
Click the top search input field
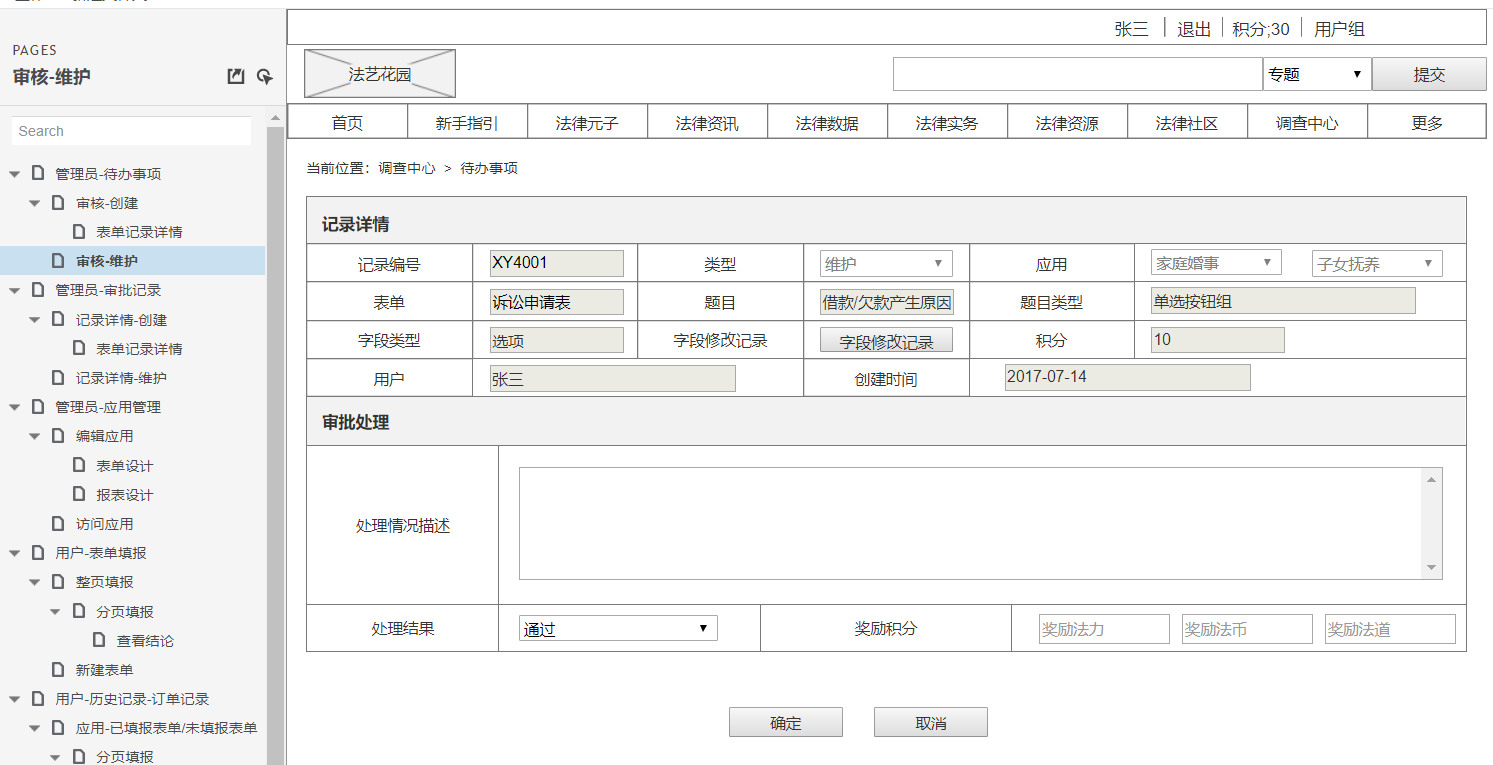tap(1078, 74)
